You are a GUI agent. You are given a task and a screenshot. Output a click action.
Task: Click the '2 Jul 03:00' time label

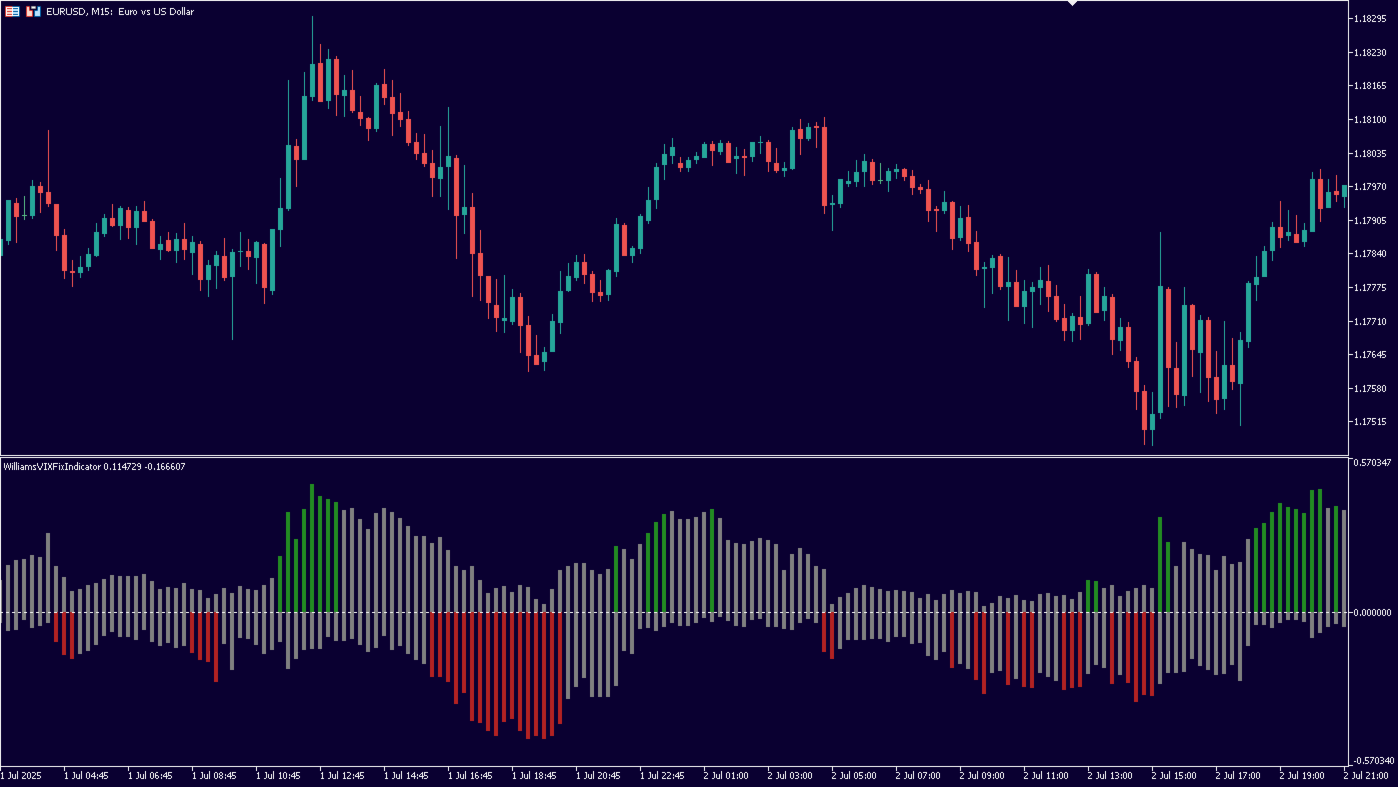pos(790,776)
